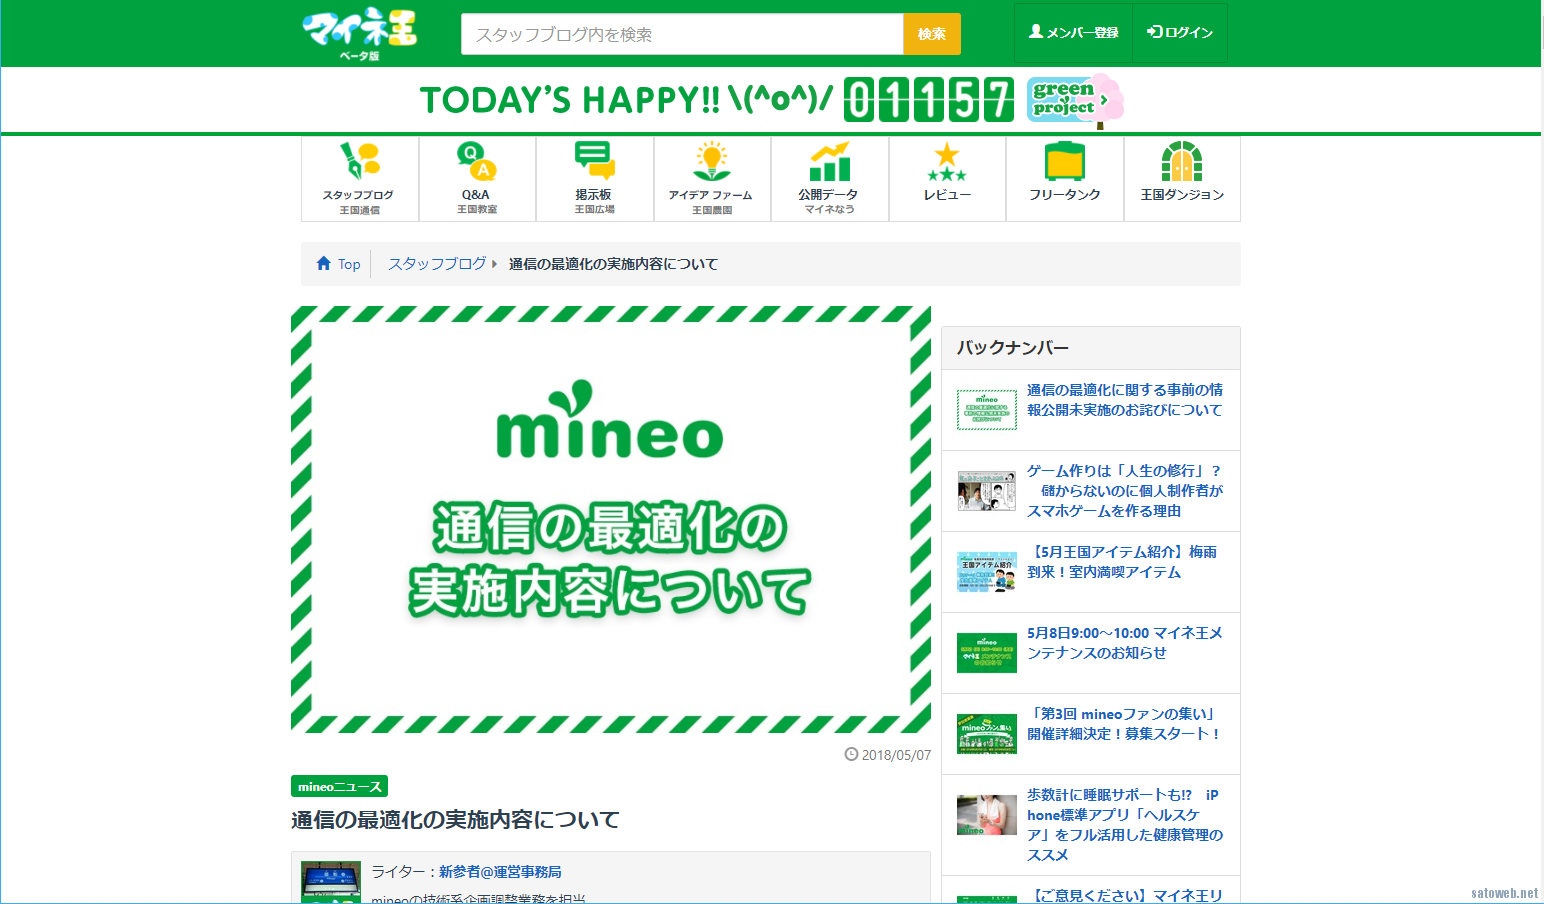
Task: Click thumbnail for ゲーム作り backnumber article
Action: pyautogui.click(x=987, y=491)
